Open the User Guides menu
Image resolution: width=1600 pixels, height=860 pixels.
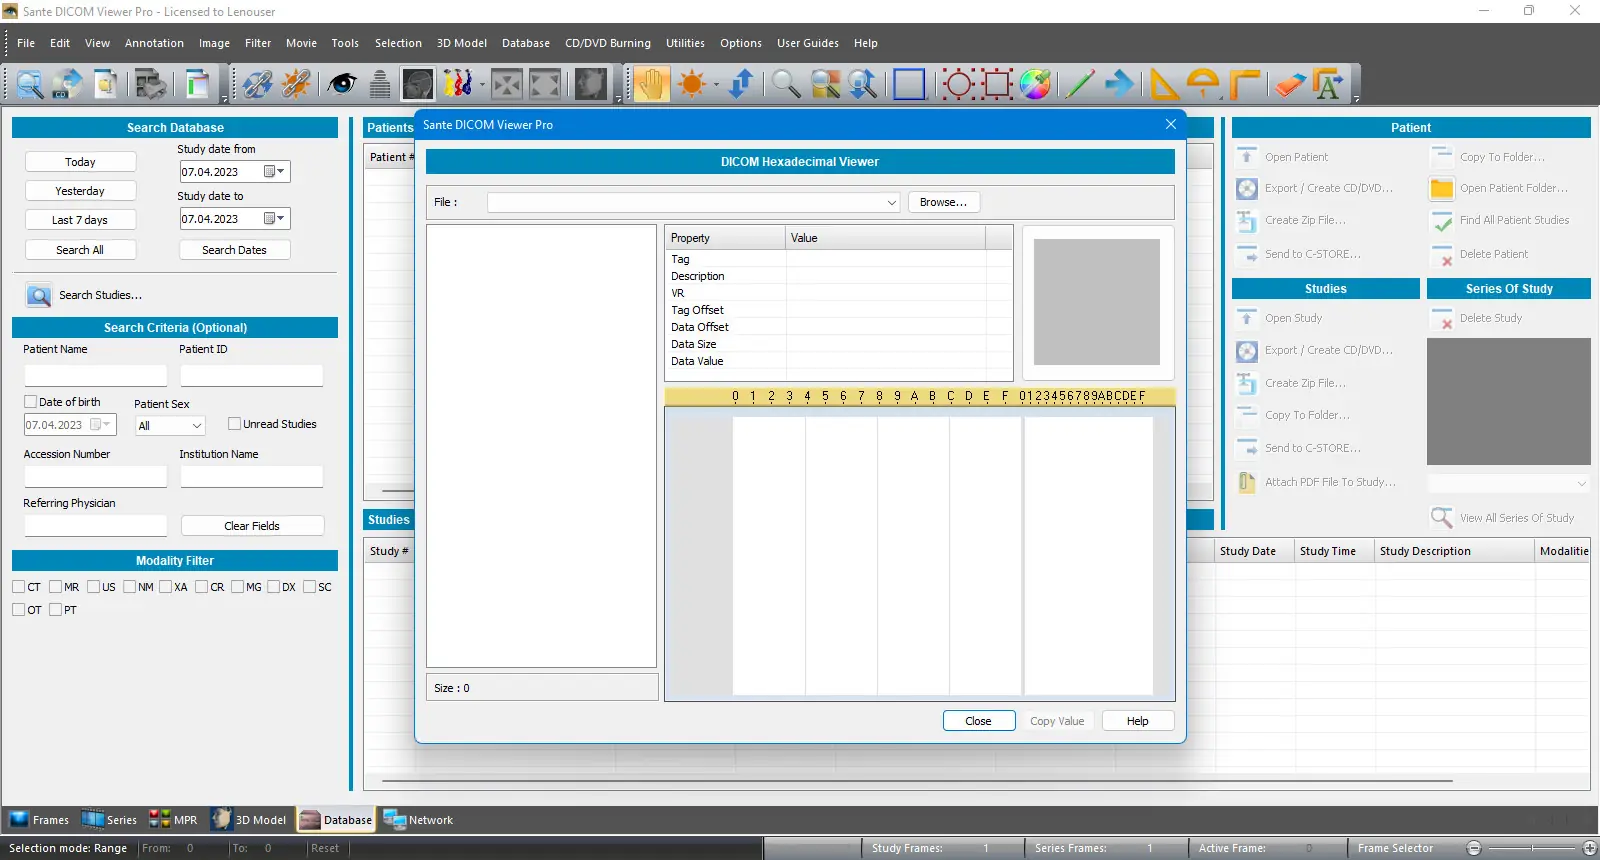pos(808,43)
